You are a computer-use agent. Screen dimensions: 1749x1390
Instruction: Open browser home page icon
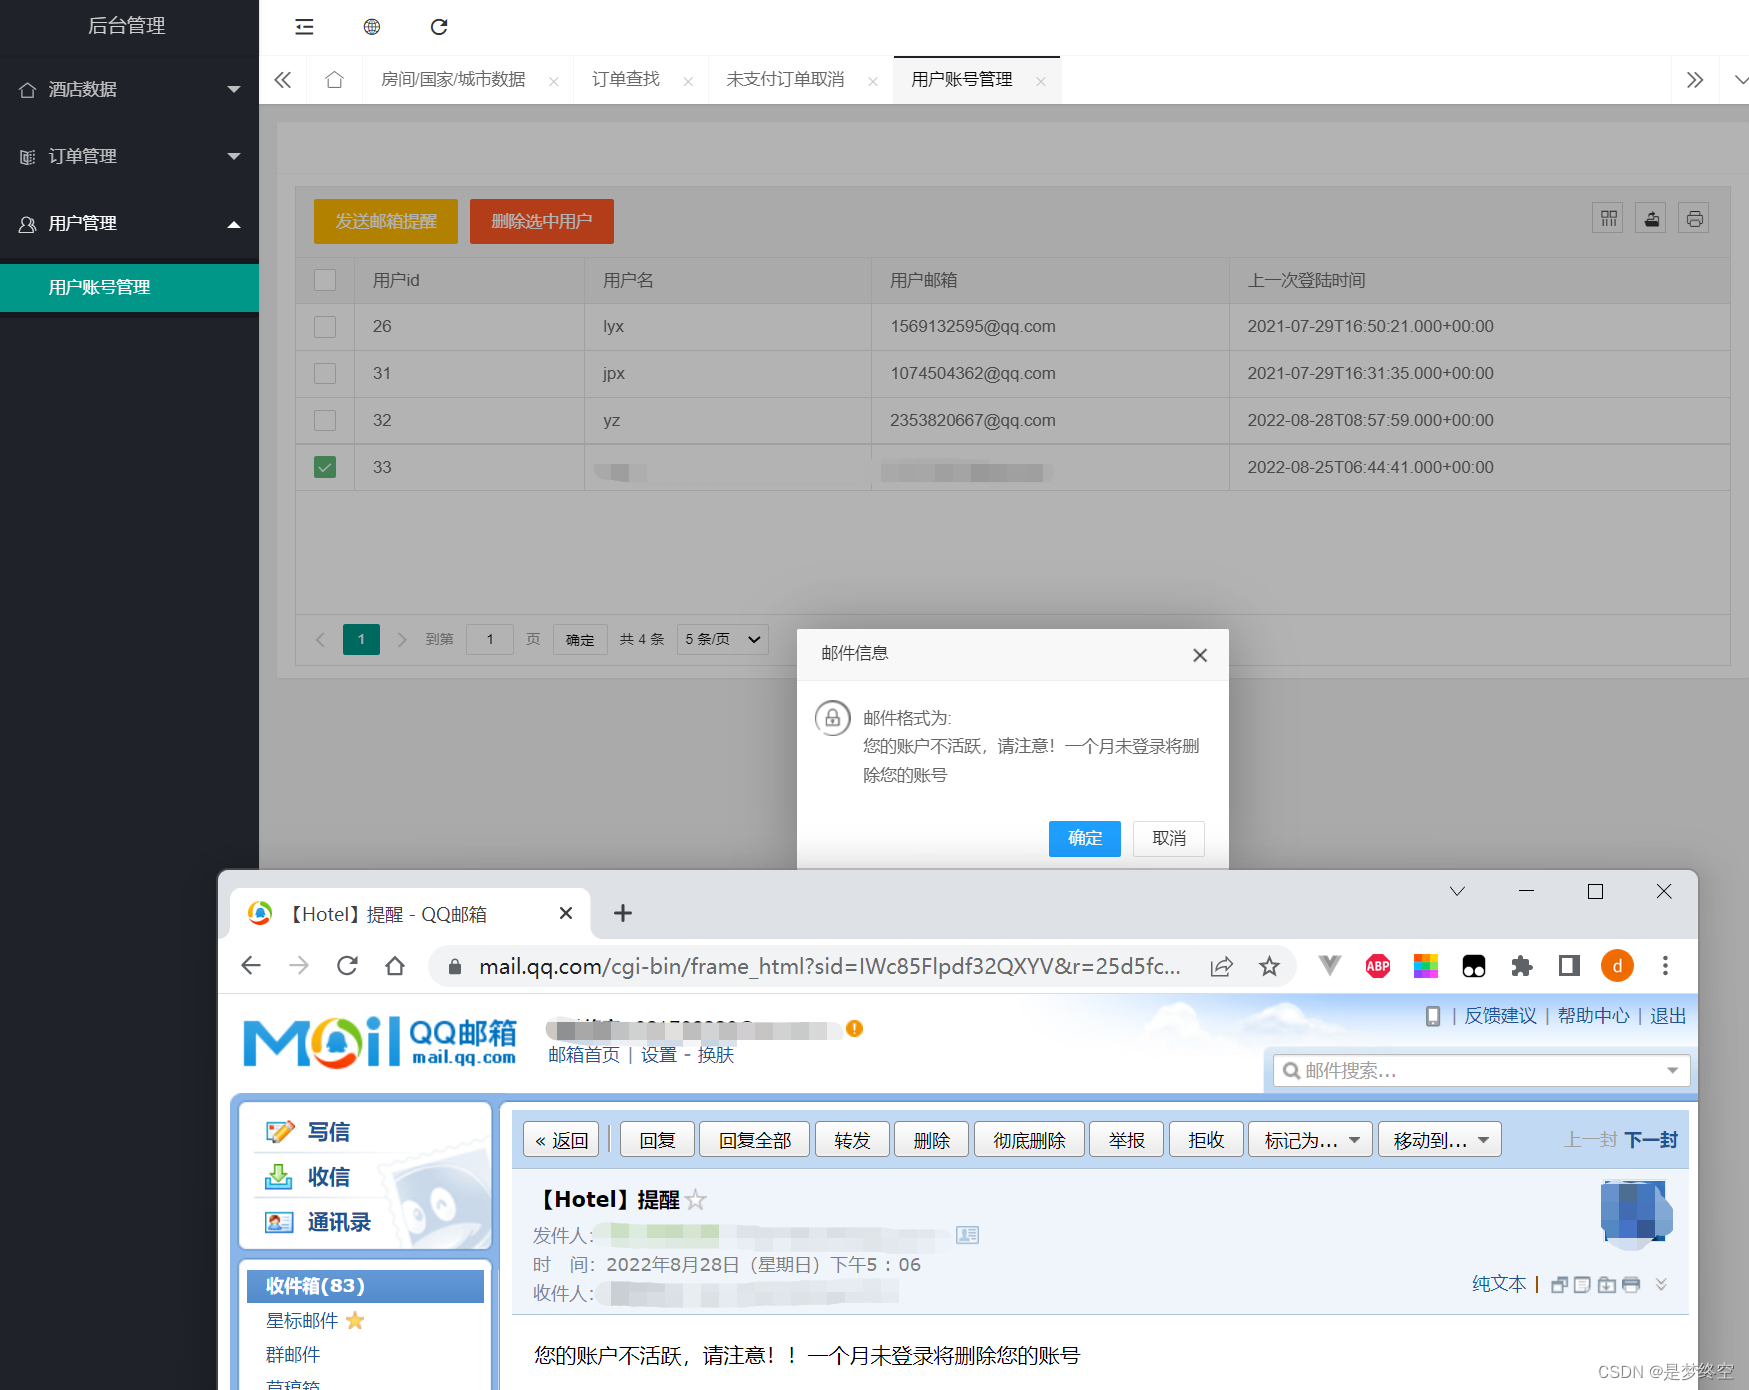click(x=395, y=965)
